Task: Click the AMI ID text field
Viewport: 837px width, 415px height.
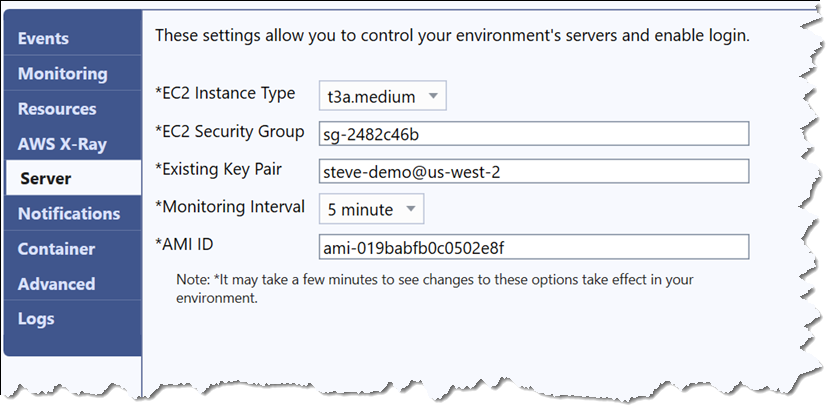Action: click(x=534, y=247)
